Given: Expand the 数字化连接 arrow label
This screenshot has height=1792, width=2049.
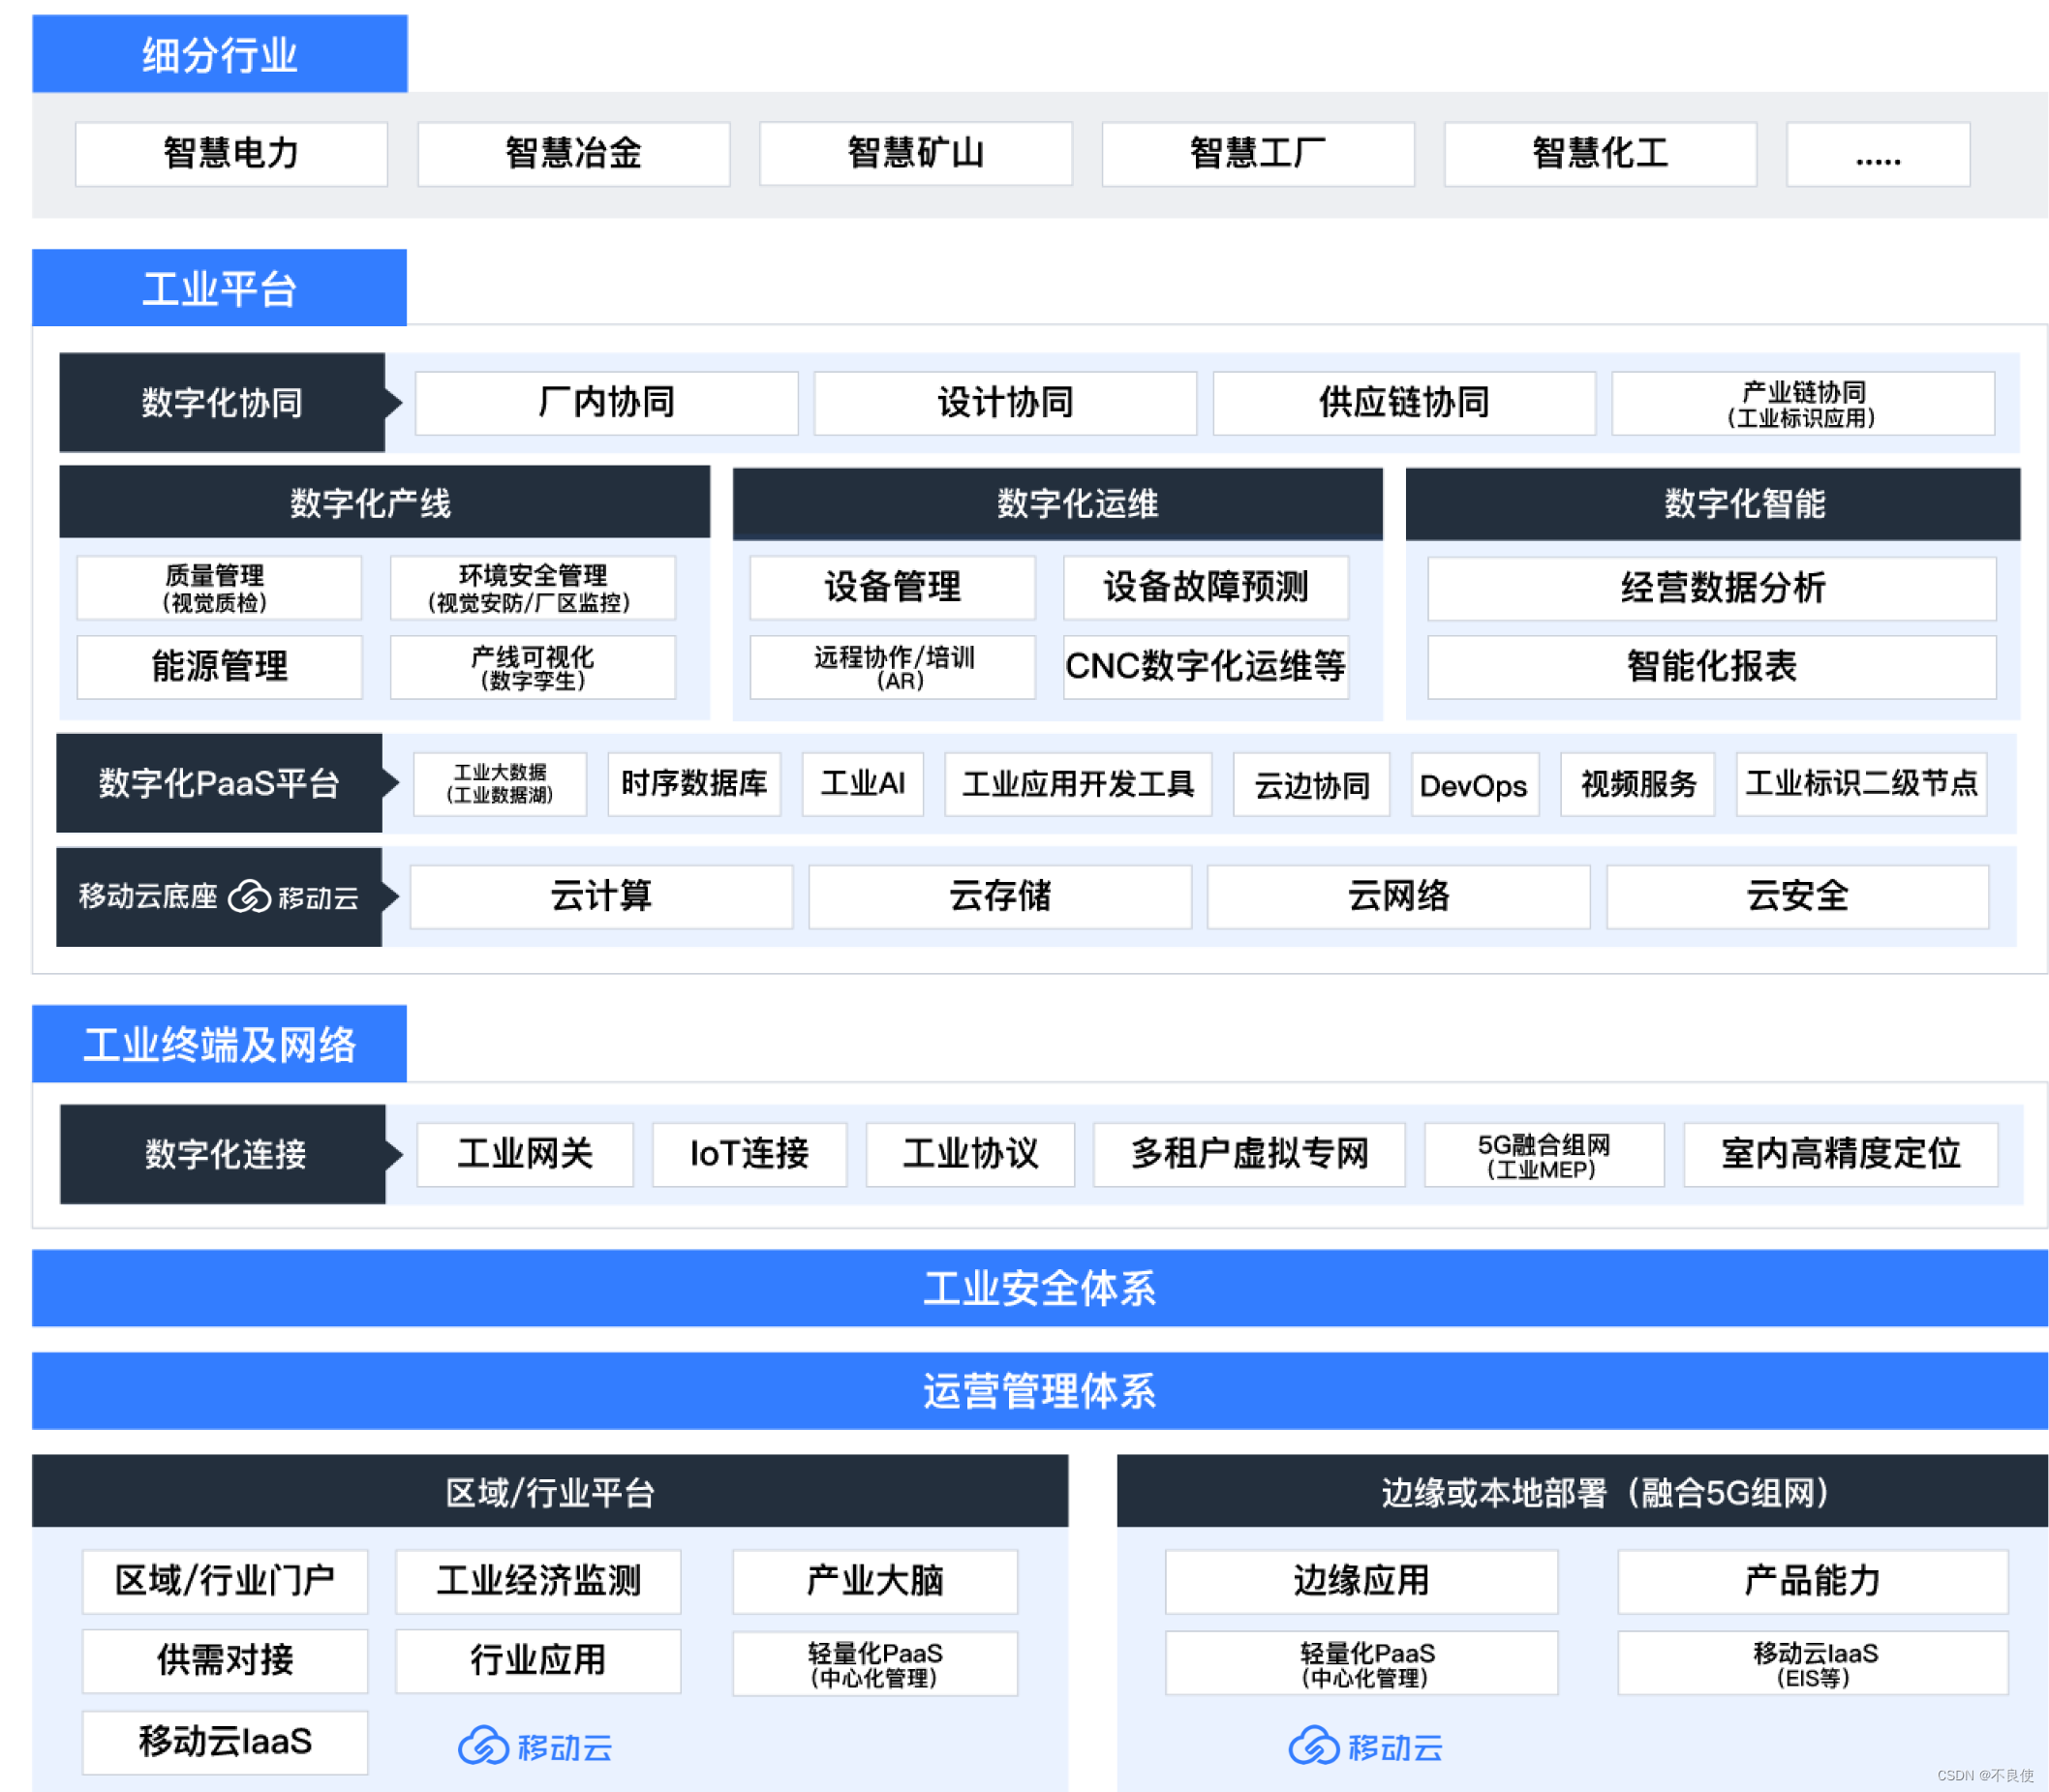Looking at the screenshot, I should pyautogui.click(x=224, y=1153).
